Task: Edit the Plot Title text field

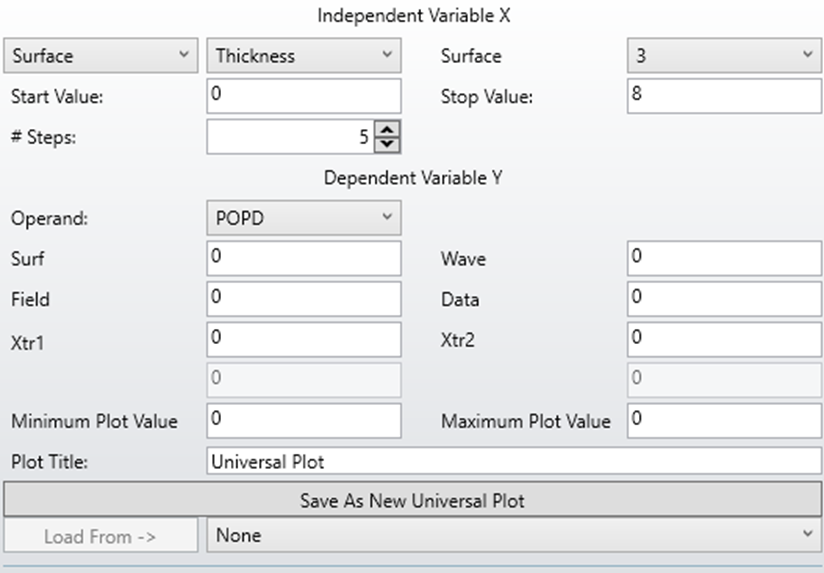Action: (514, 462)
